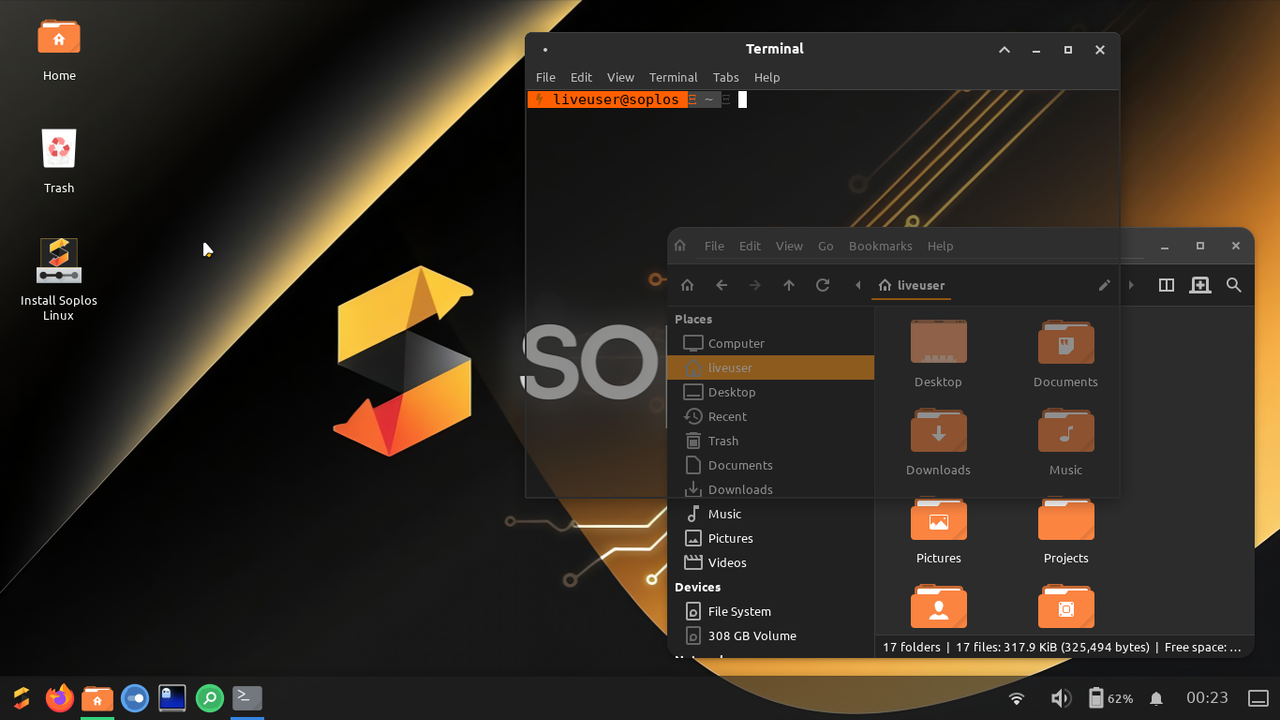Image resolution: width=1280 pixels, height=720 pixels.
Task: Select liveuser in the Places sidebar
Action: pos(770,368)
